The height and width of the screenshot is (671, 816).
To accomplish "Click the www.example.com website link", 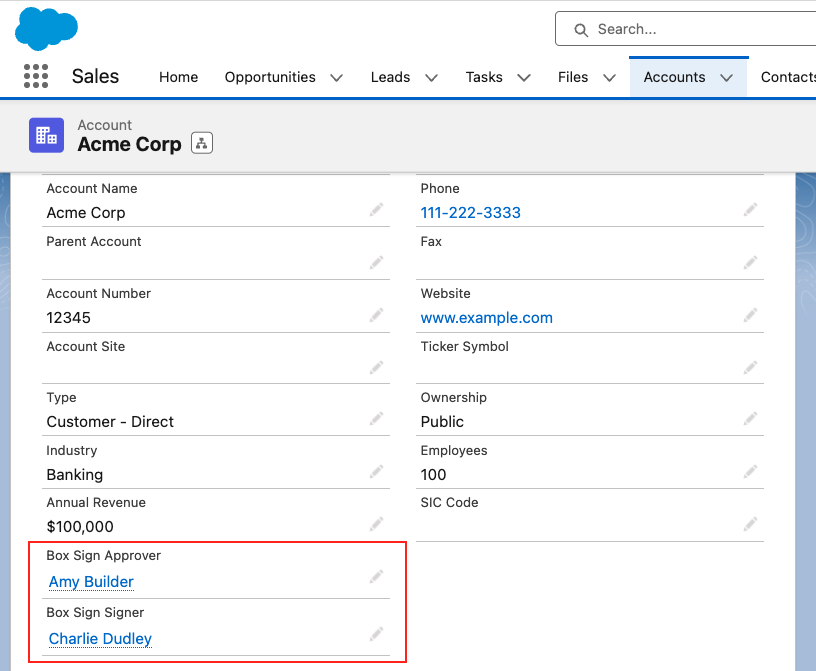I will 486,318.
